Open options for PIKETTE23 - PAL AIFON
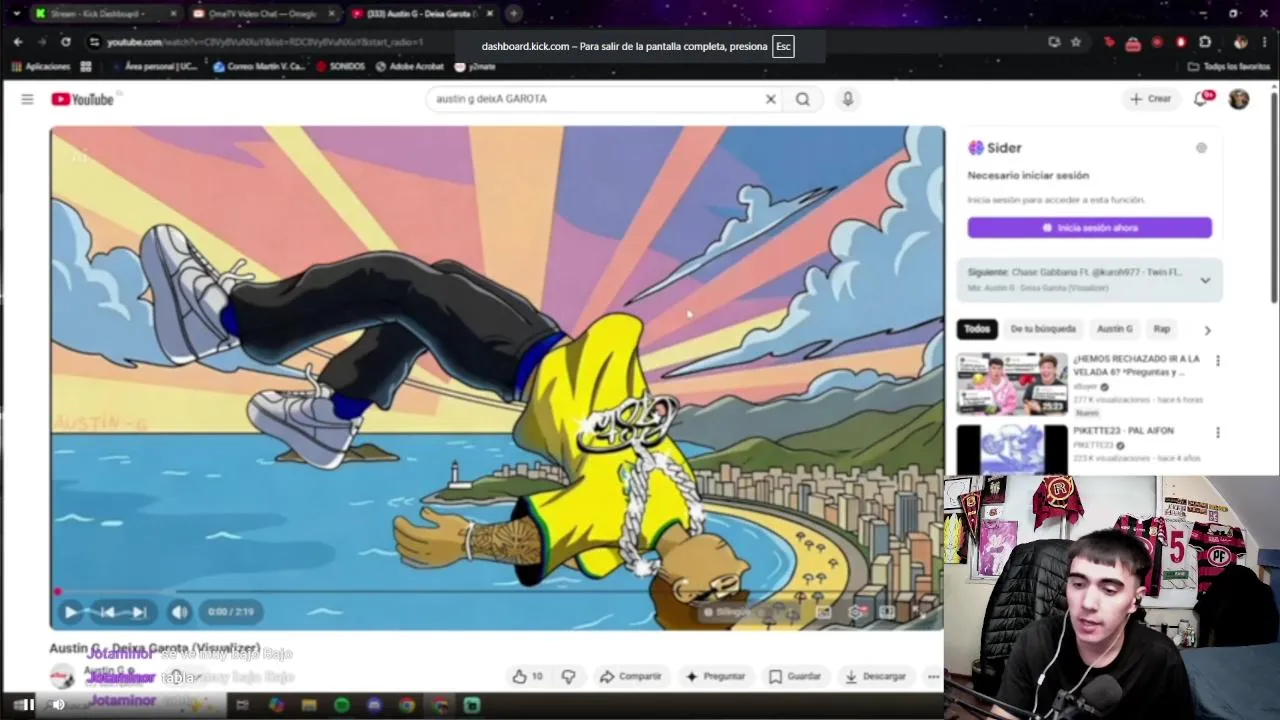The width and height of the screenshot is (1280, 720). 1218,433
